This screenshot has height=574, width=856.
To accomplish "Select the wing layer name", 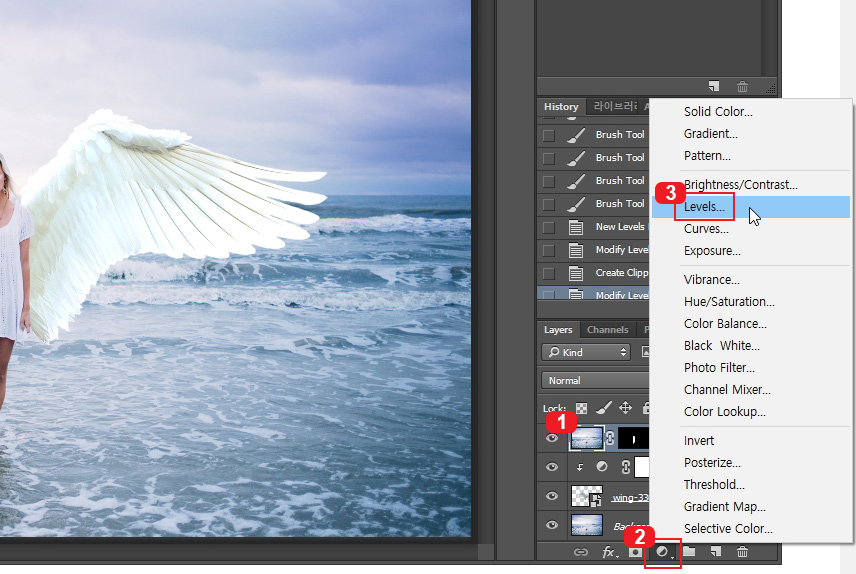I will (x=630, y=498).
